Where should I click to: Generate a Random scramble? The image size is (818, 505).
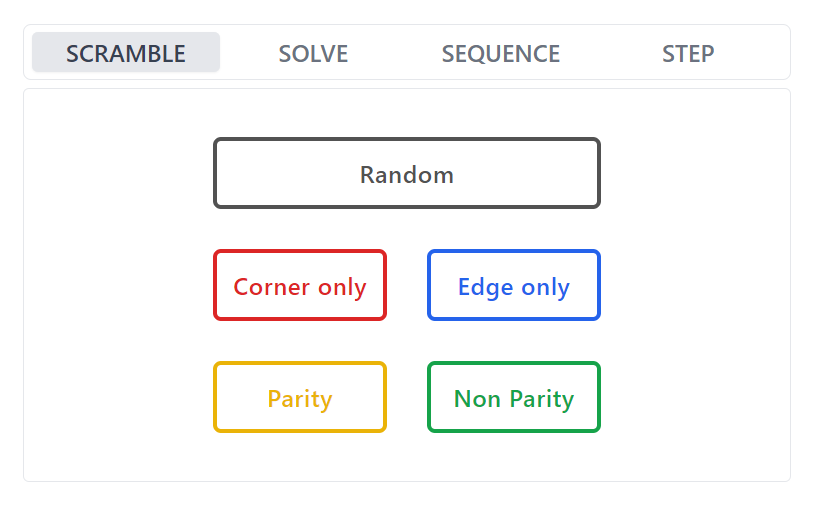point(406,174)
